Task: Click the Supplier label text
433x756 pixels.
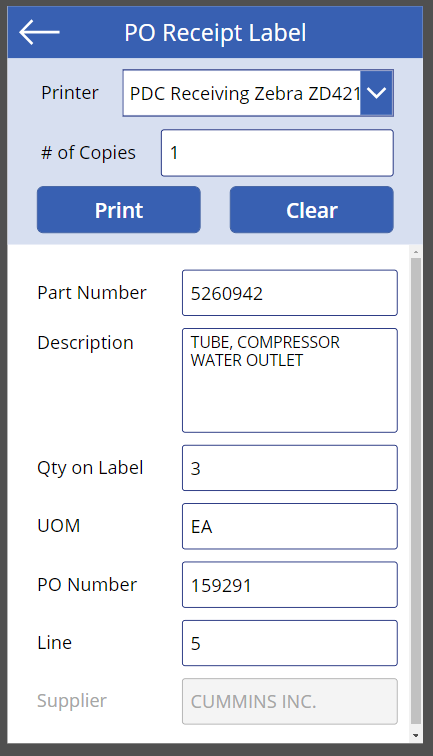Action: (x=72, y=701)
